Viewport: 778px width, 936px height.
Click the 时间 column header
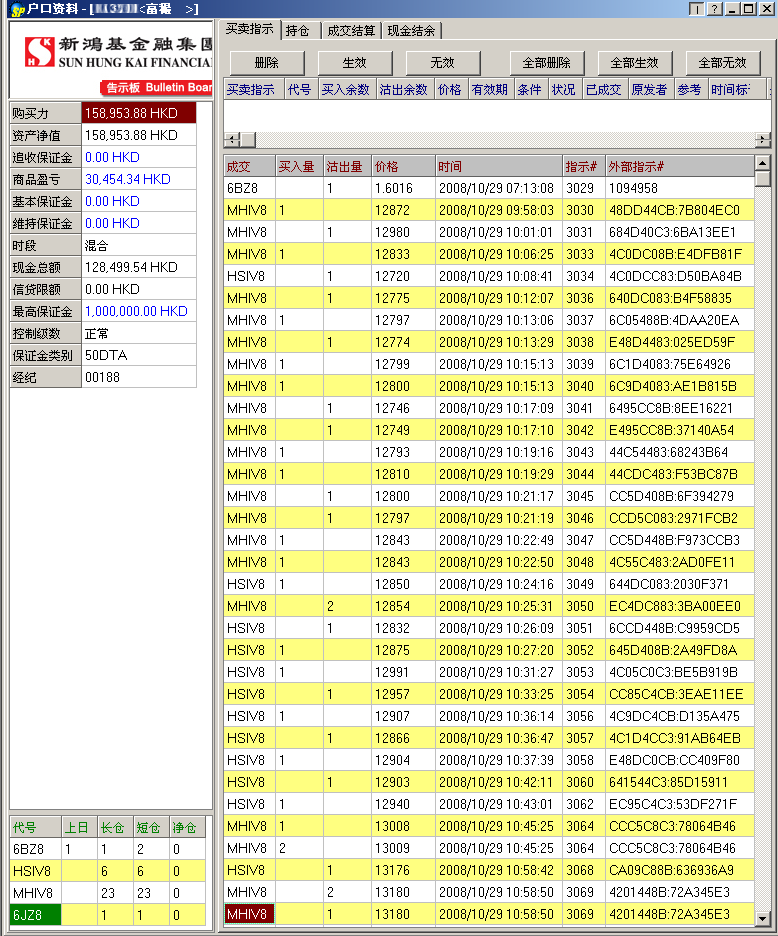tap(498, 167)
